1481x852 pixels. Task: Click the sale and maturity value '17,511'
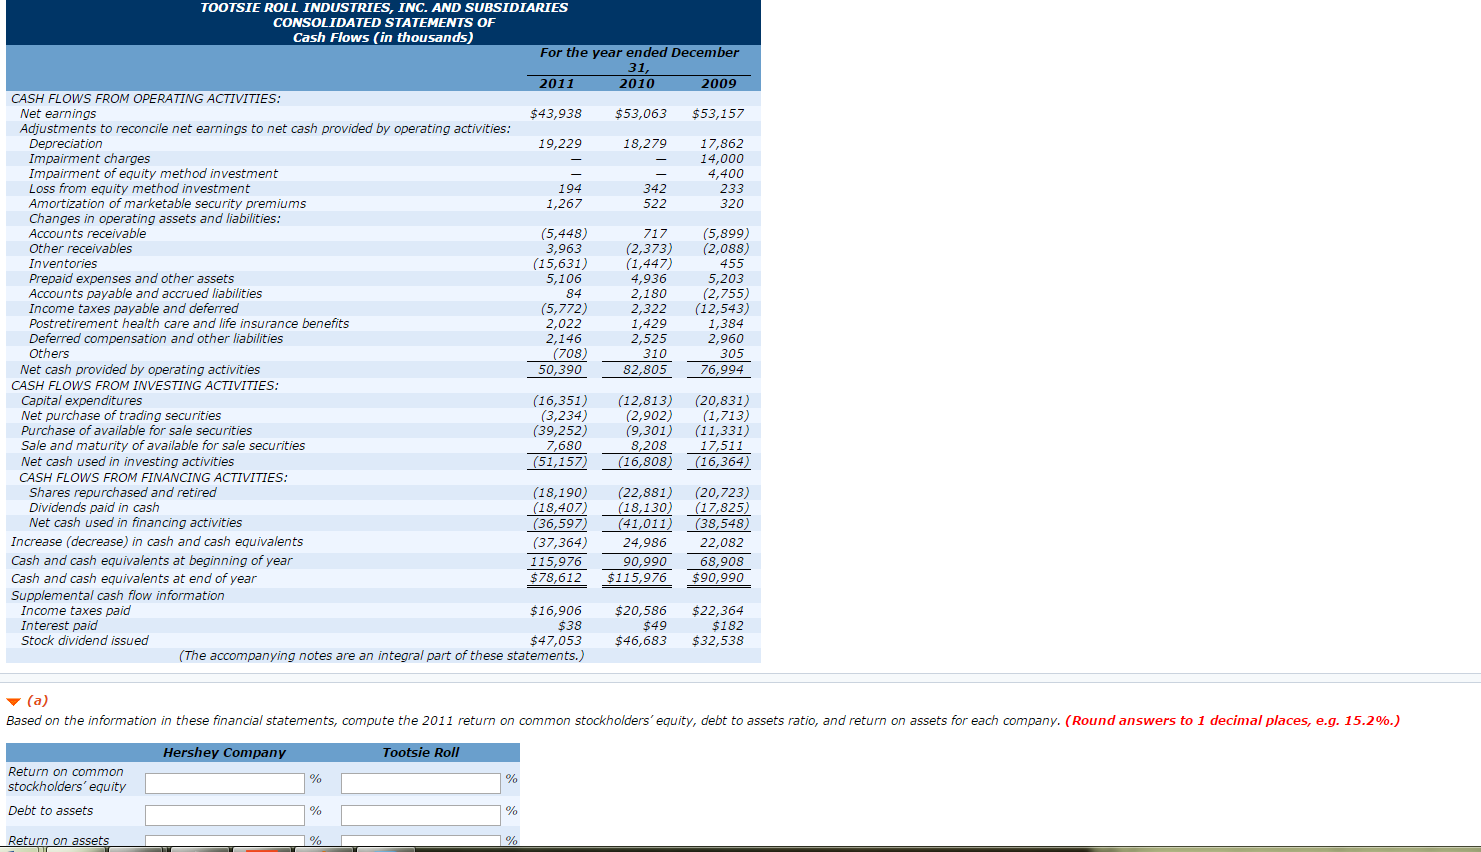click(x=721, y=445)
